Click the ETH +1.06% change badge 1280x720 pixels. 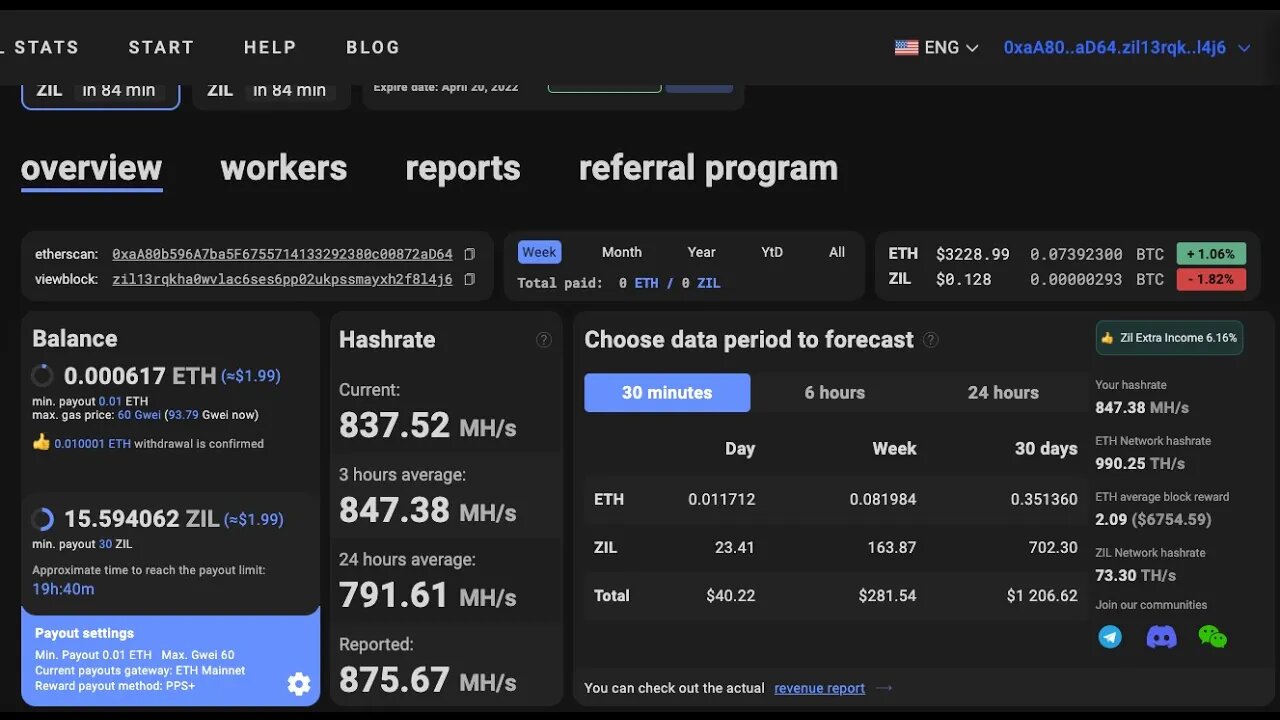pyautogui.click(x=1211, y=254)
